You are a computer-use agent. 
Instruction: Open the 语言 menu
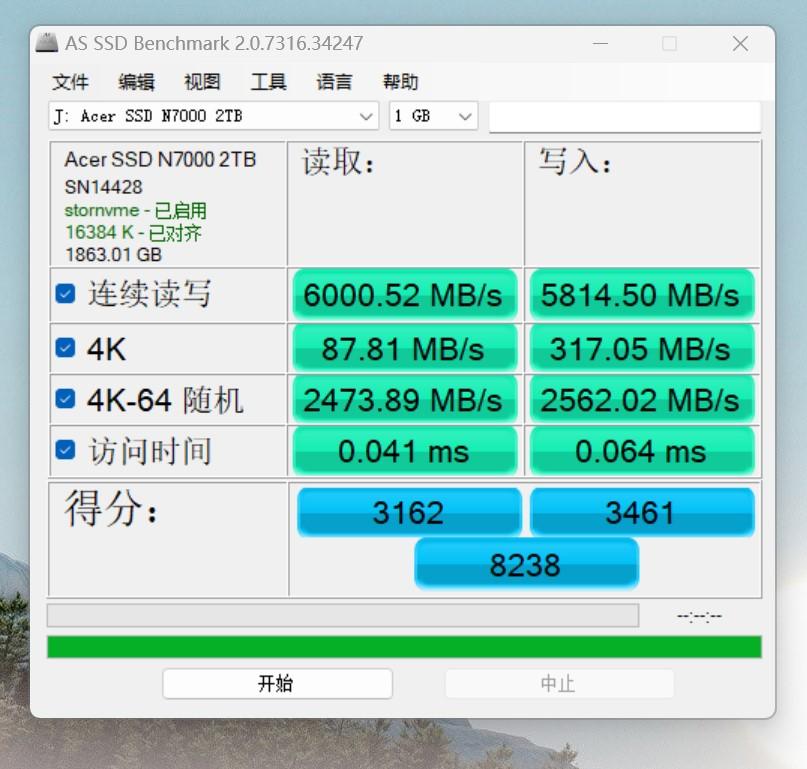(334, 82)
